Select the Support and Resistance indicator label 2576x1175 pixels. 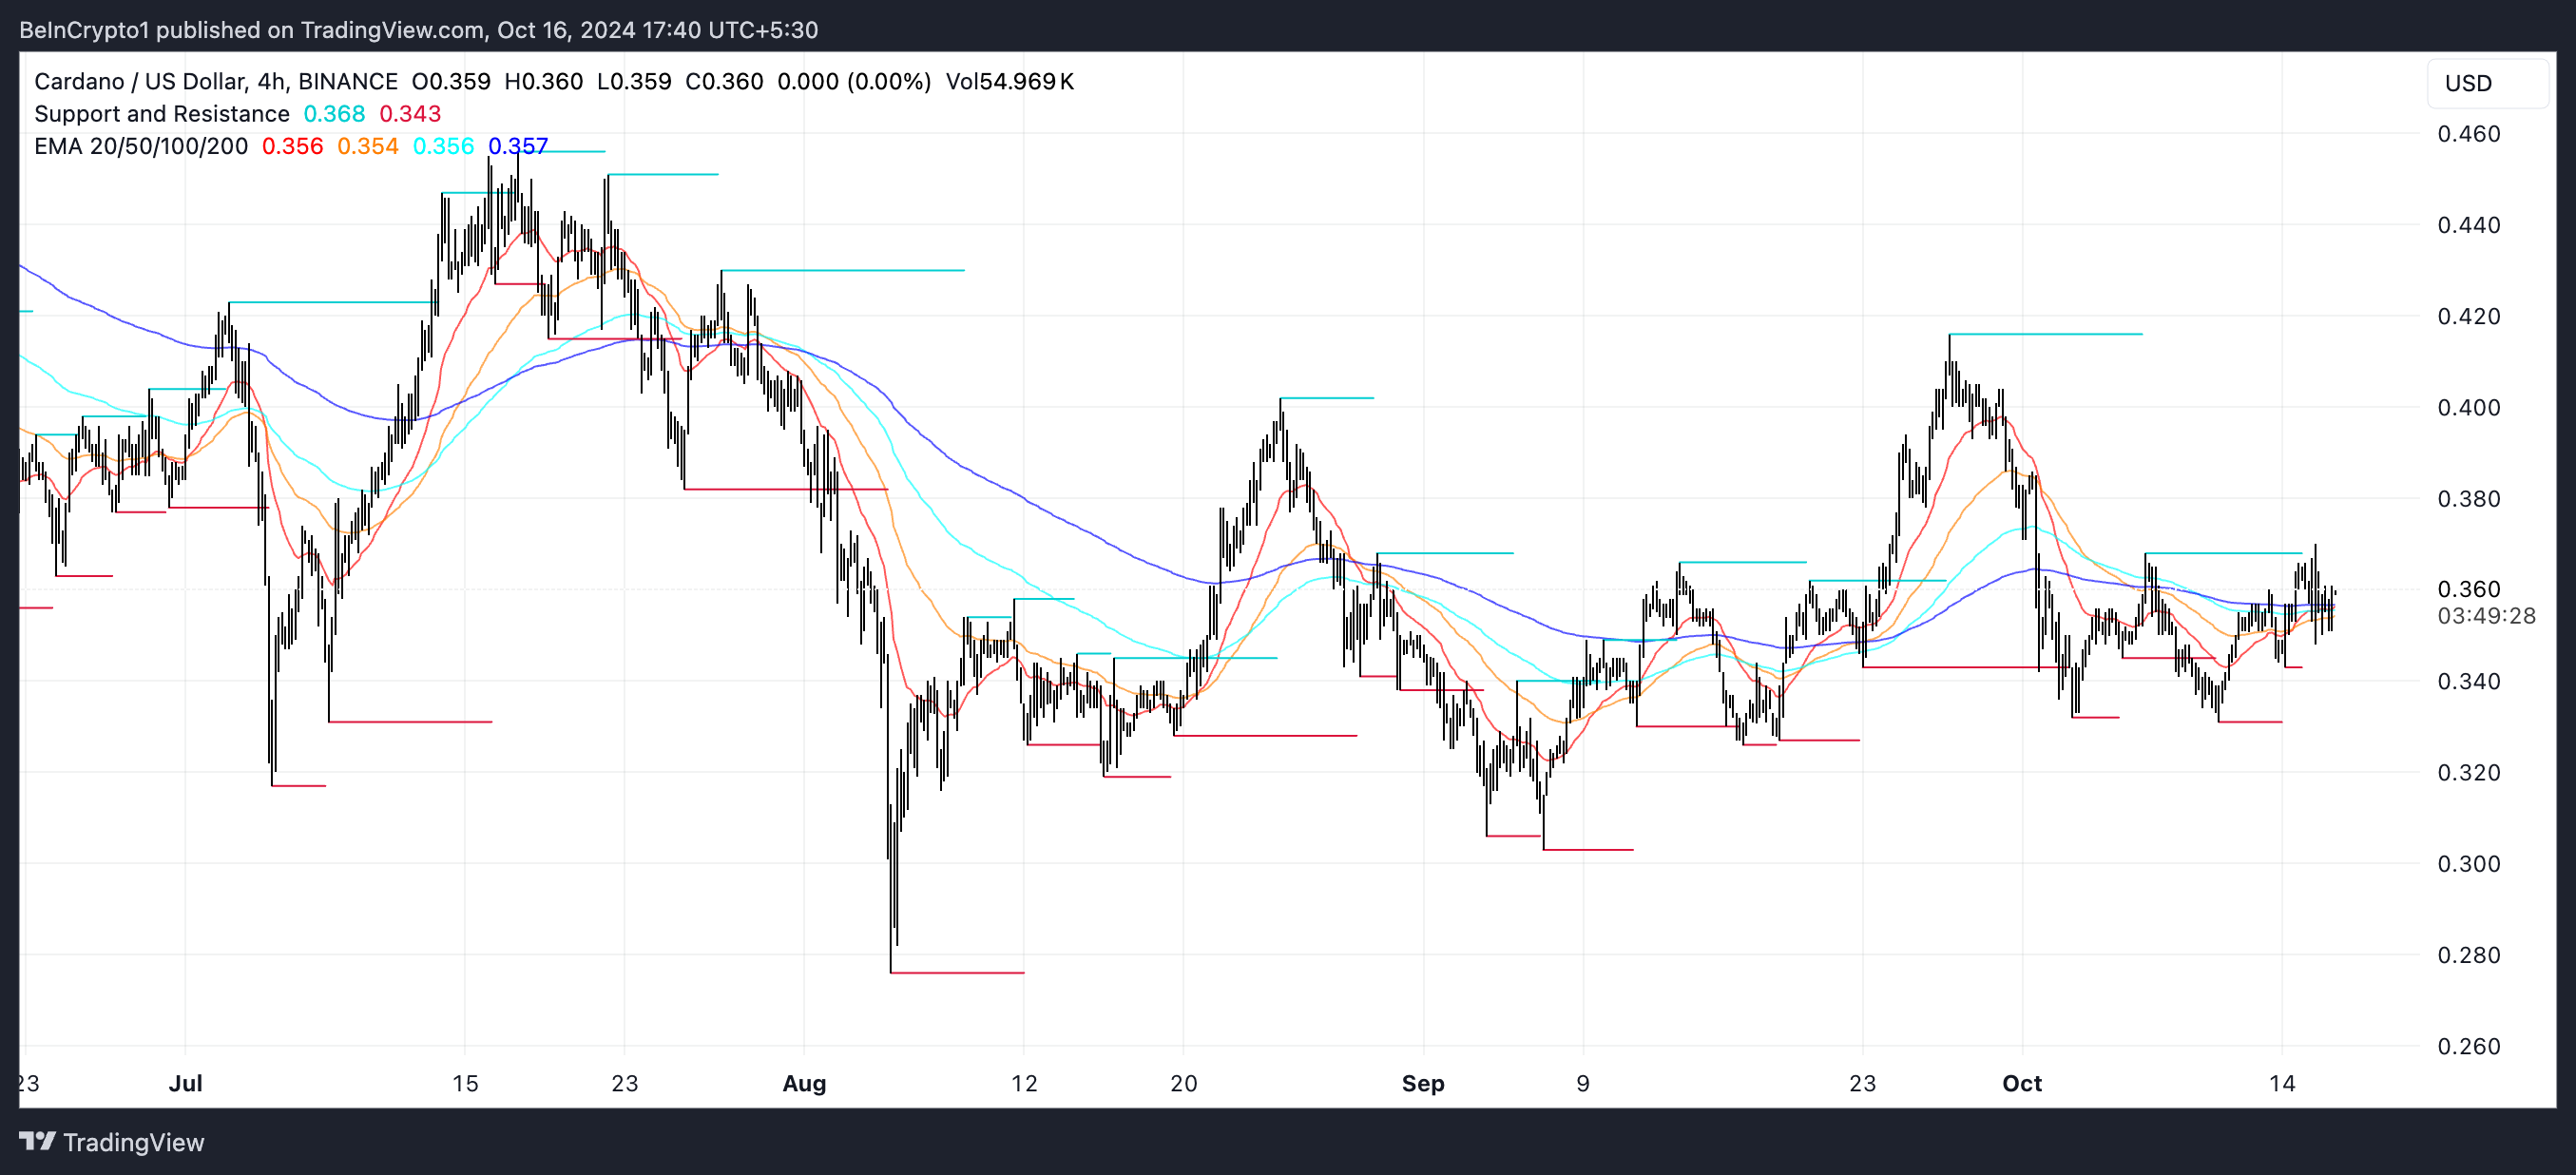tap(161, 114)
